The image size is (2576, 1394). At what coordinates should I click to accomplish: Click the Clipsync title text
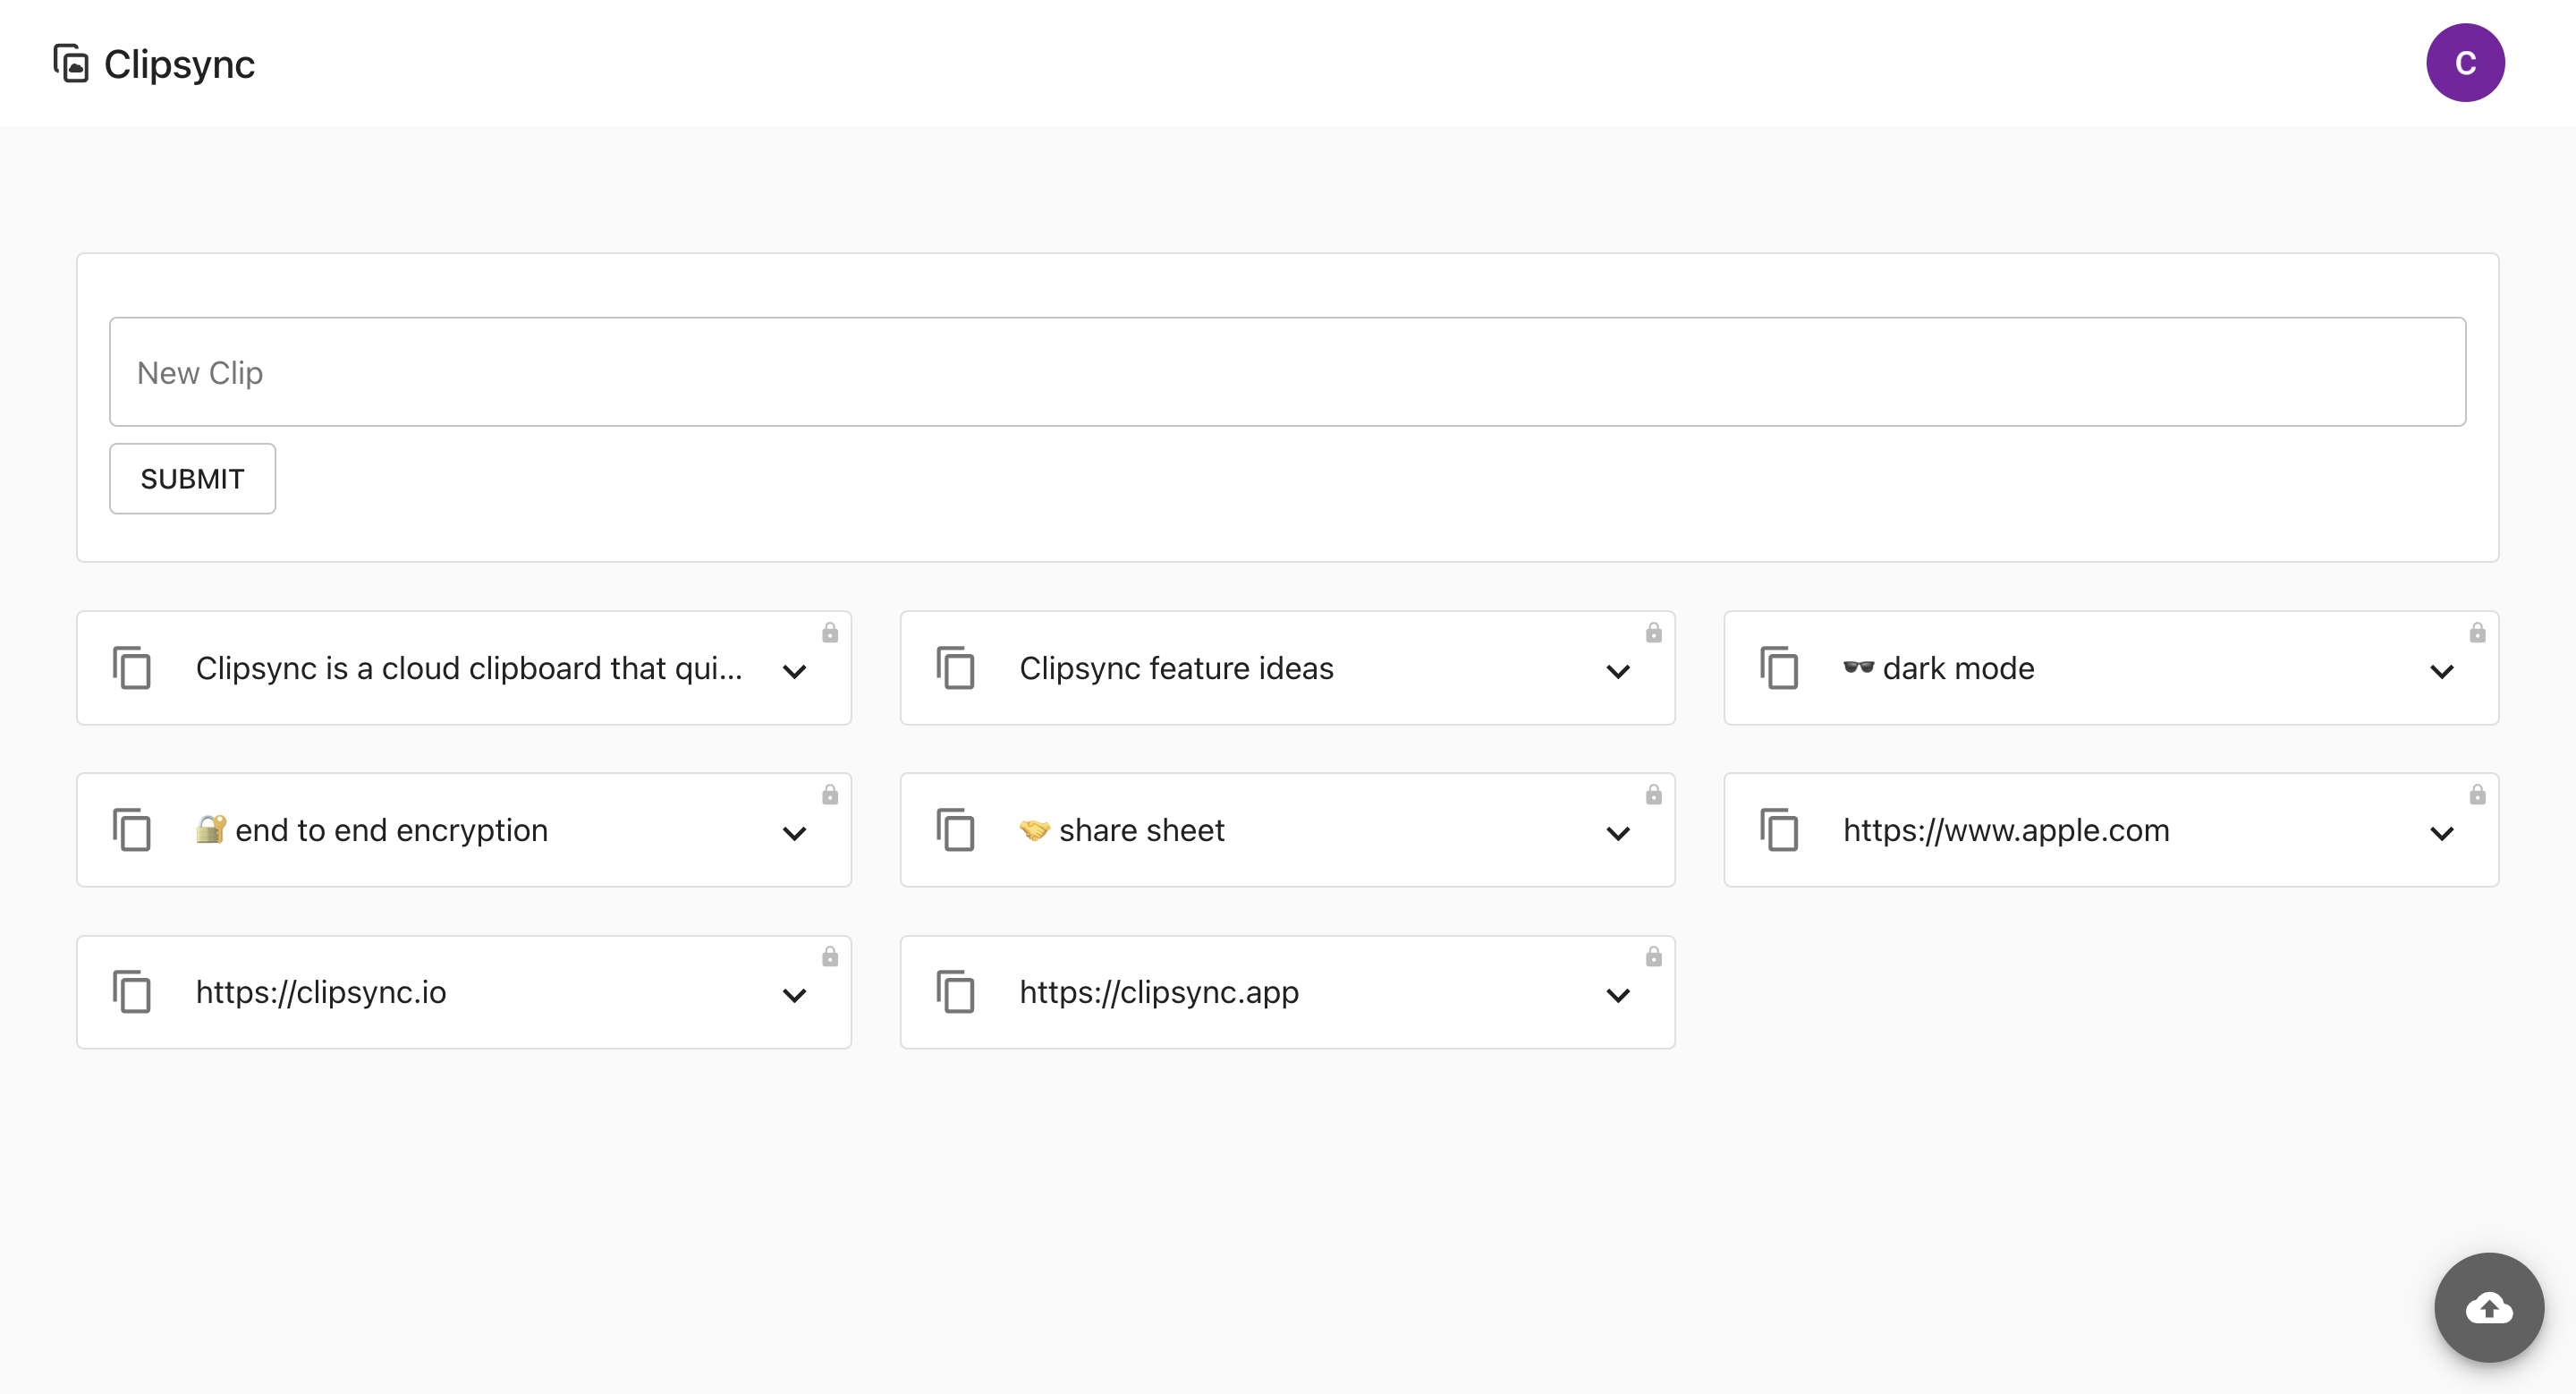coord(179,65)
